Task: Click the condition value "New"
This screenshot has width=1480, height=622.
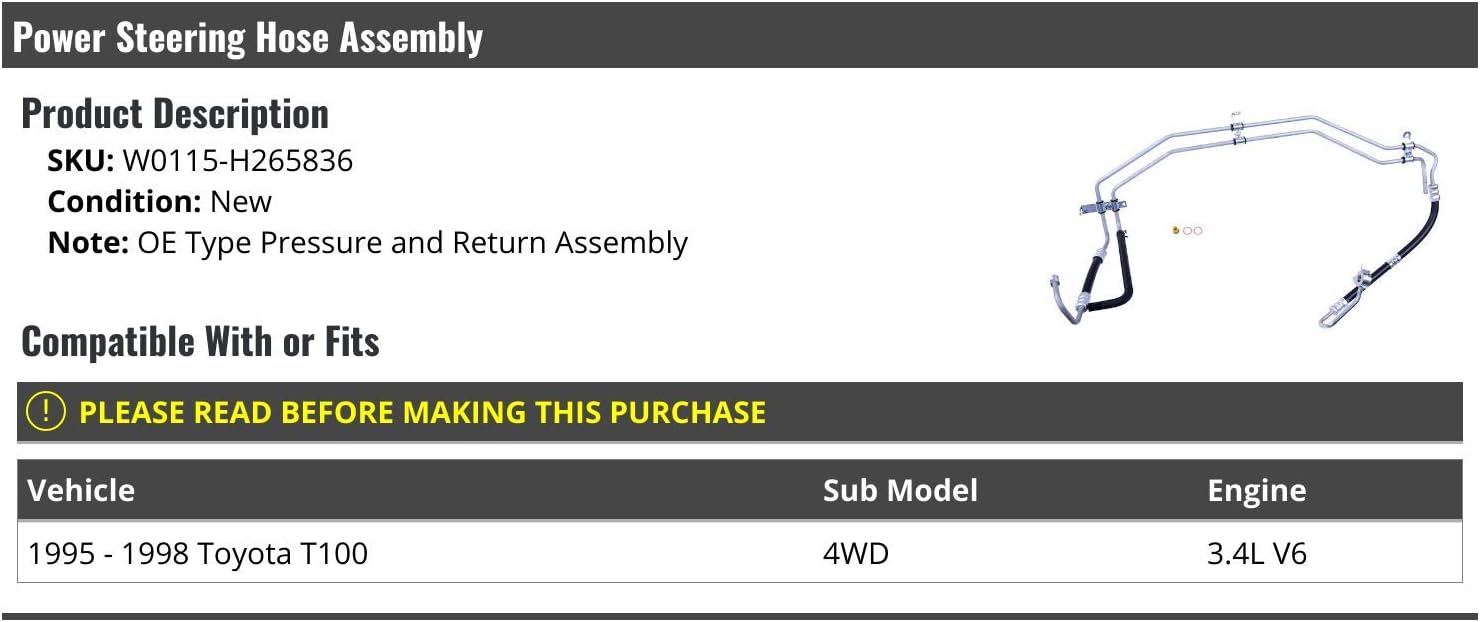Action: point(241,201)
